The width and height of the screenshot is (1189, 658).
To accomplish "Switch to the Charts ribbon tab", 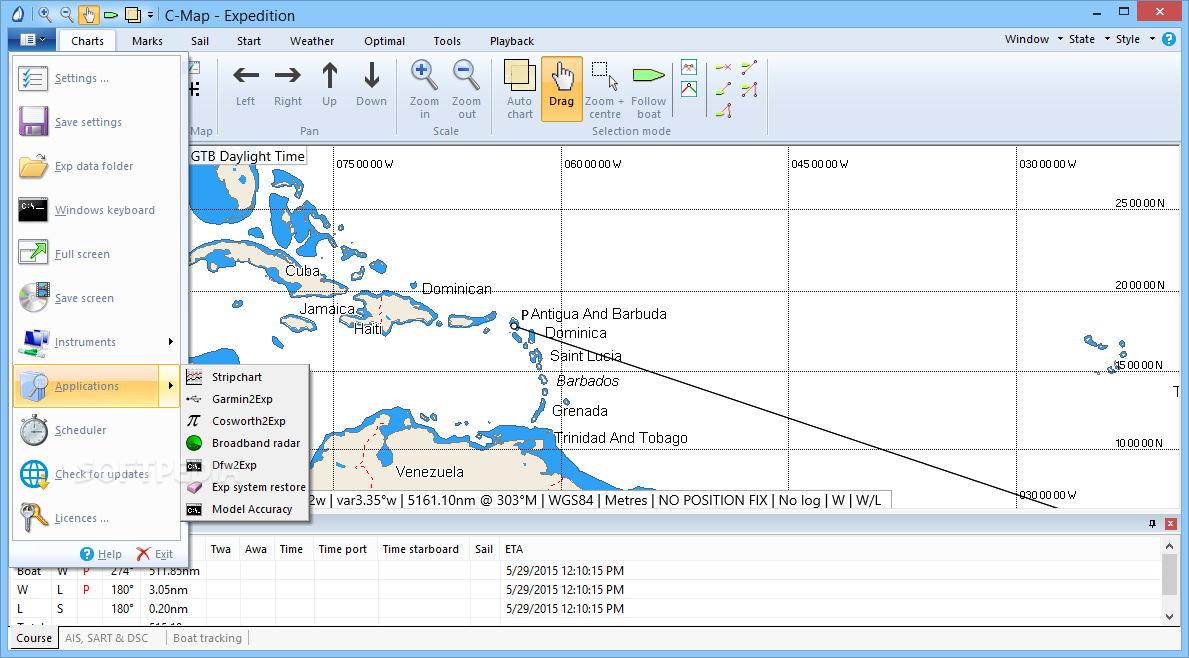I will pyautogui.click(x=87, y=41).
